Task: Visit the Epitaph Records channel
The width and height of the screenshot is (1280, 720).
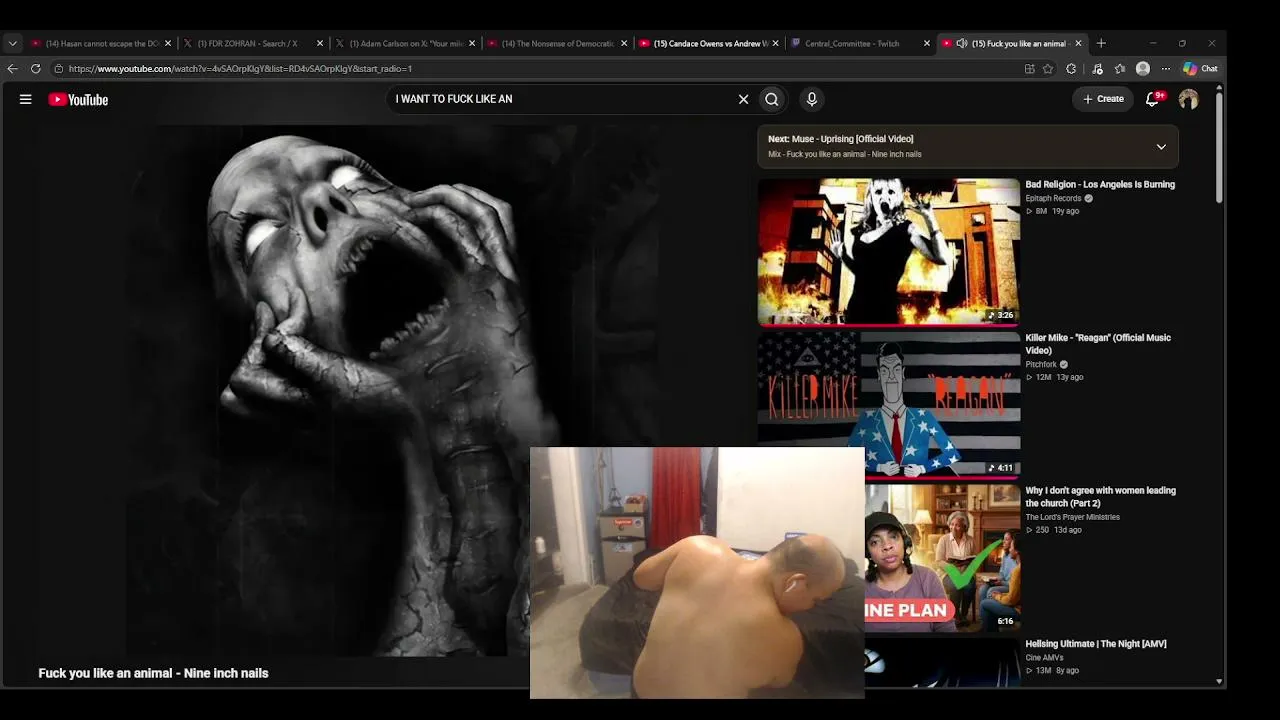Action: [1053, 198]
